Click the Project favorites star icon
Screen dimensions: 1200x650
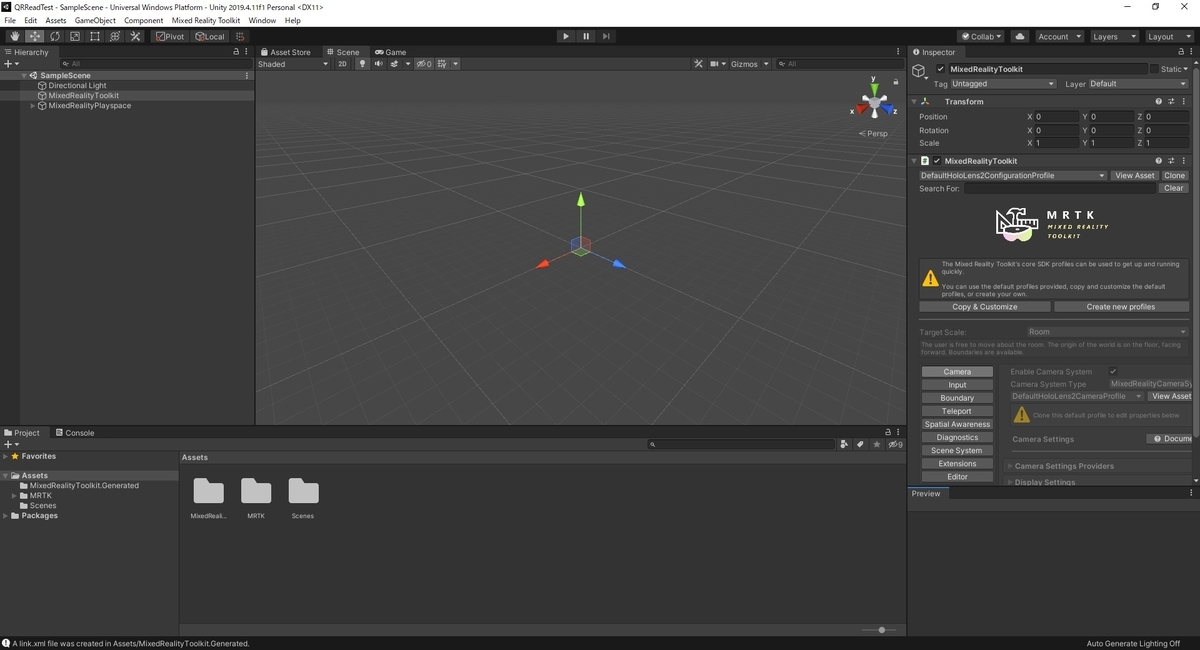click(877, 444)
